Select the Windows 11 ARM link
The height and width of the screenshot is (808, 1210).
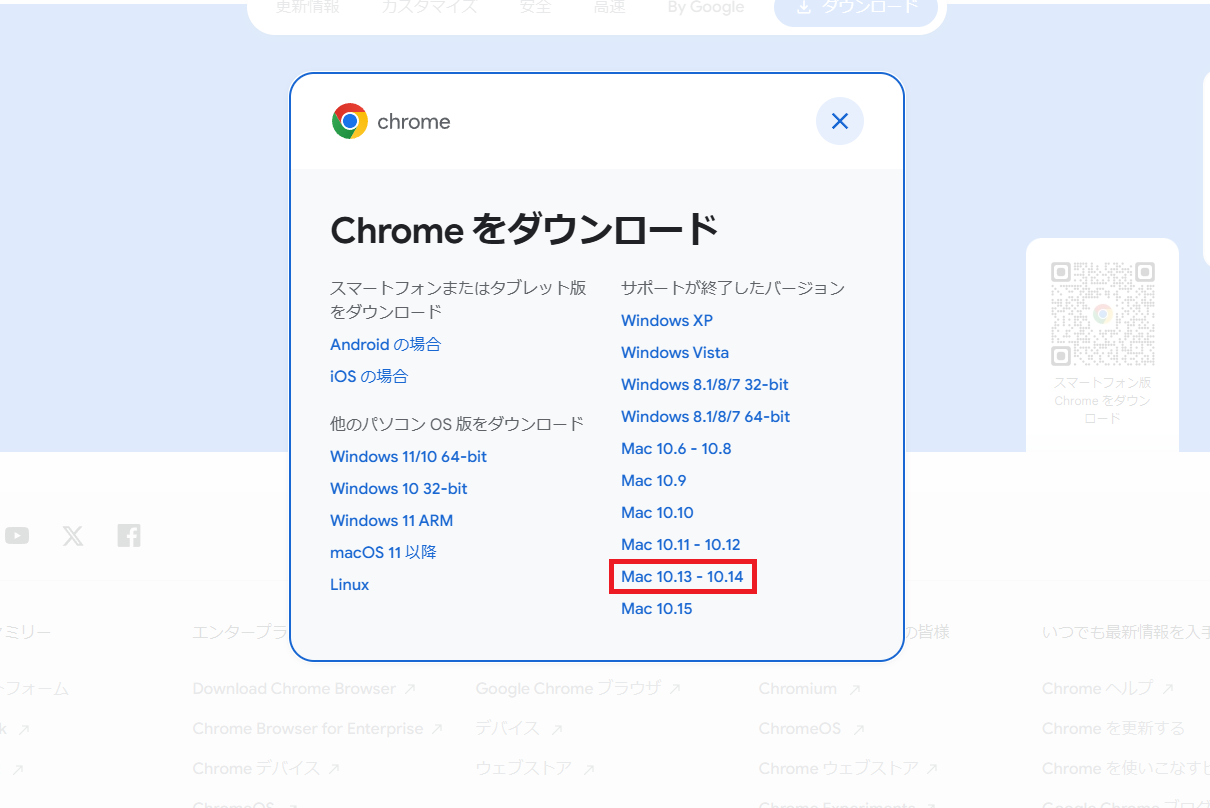tap(391, 520)
